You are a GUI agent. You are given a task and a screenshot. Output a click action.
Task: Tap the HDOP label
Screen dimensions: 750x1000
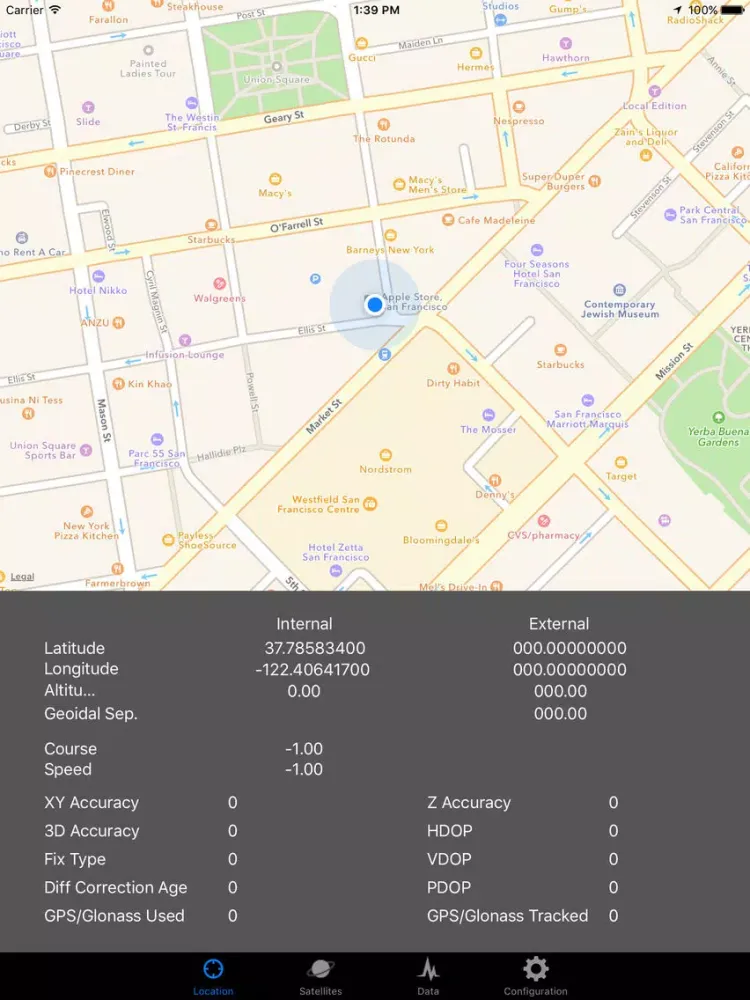pos(450,830)
